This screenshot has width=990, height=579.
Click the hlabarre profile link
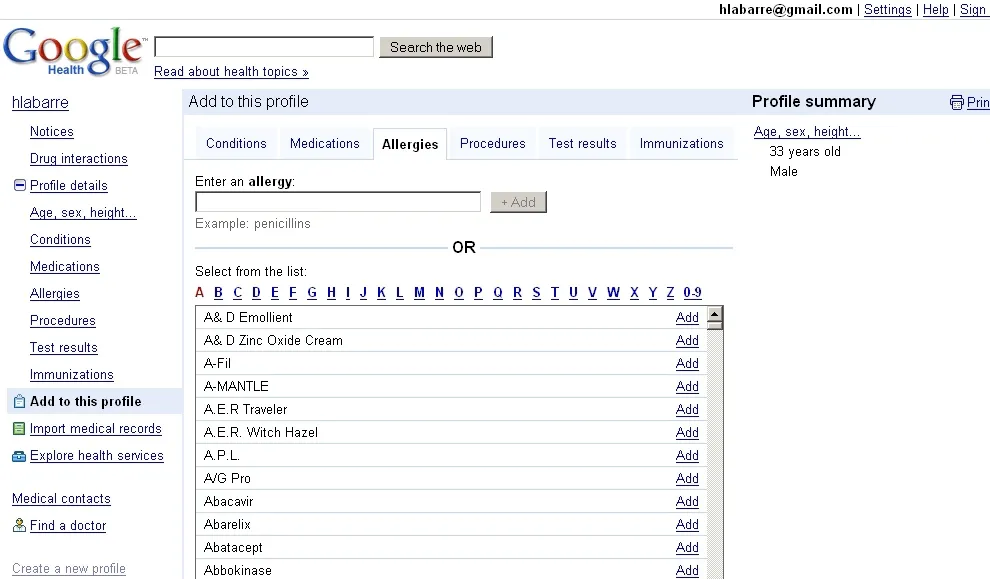click(40, 102)
